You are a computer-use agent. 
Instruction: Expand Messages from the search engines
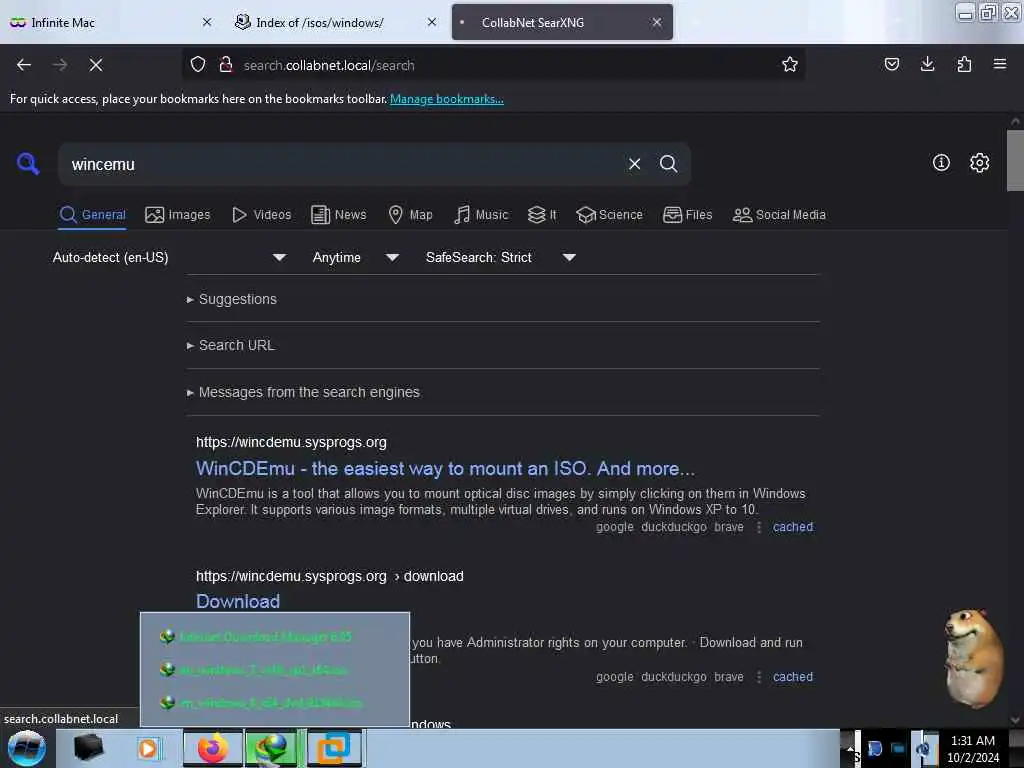click(303, 392)
